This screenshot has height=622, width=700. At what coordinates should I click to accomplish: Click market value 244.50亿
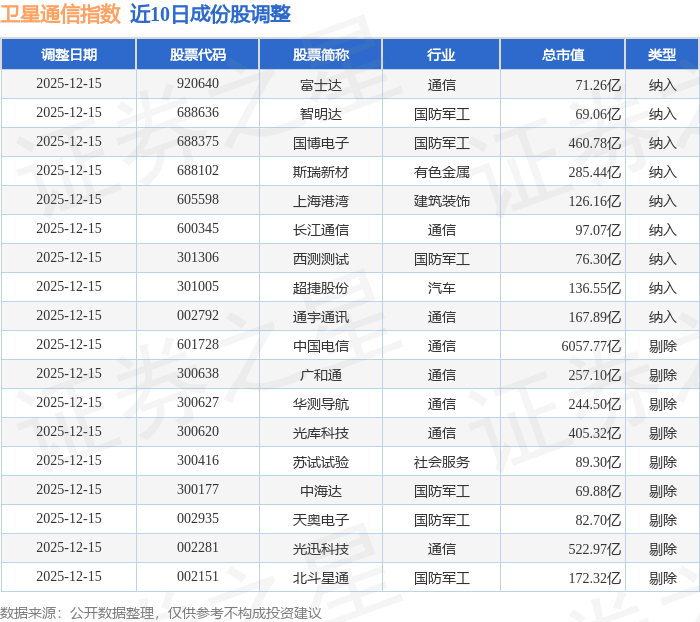click(595, 404)
